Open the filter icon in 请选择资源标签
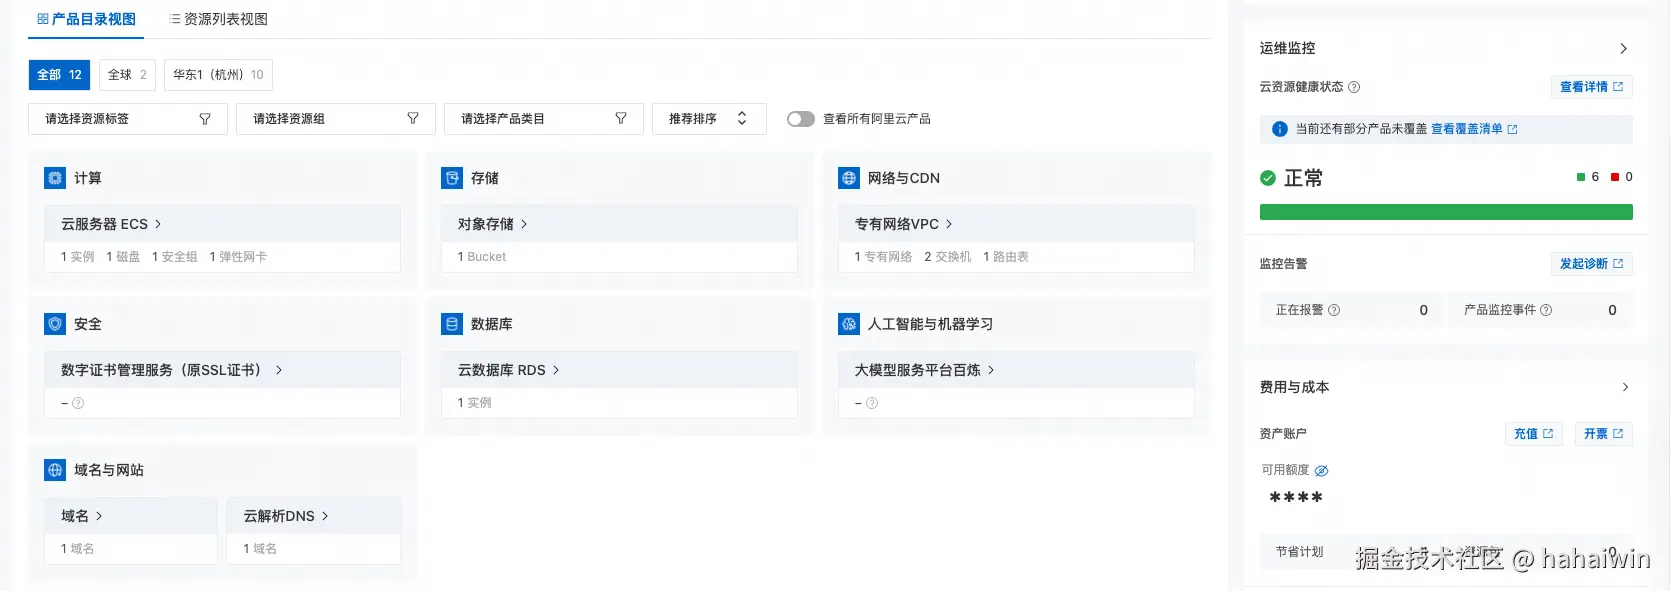Screen dimensions: 1670x591 click(x=205, y=119)
